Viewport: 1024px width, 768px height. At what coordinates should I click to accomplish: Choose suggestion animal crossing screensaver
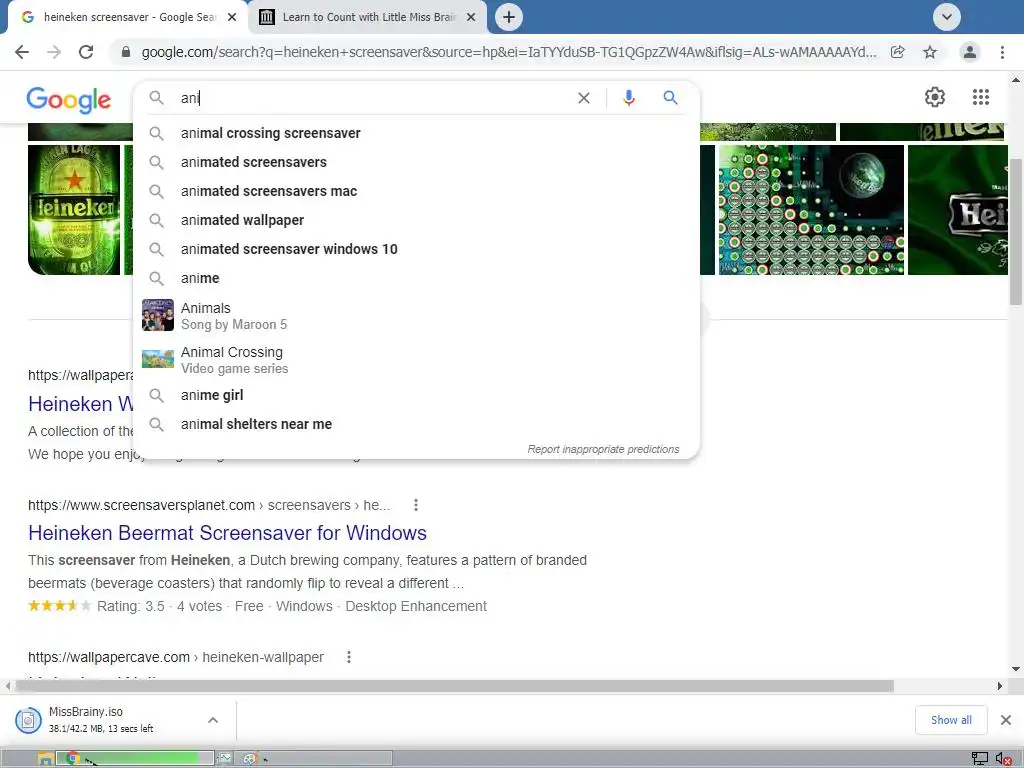(416, 133)
